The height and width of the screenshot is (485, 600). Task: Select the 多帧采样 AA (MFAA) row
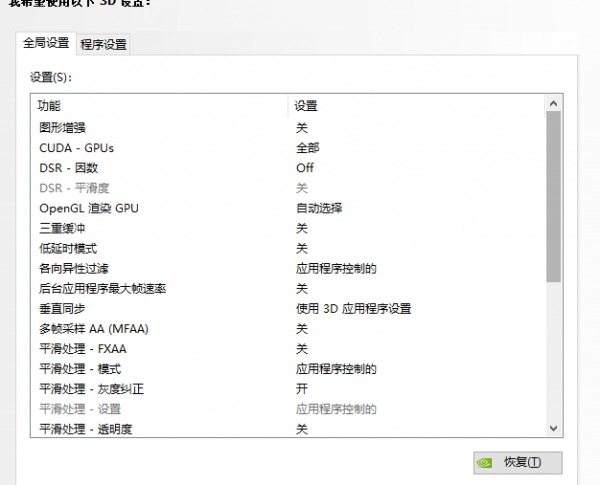pyautogui.click(x=287, y=329)
